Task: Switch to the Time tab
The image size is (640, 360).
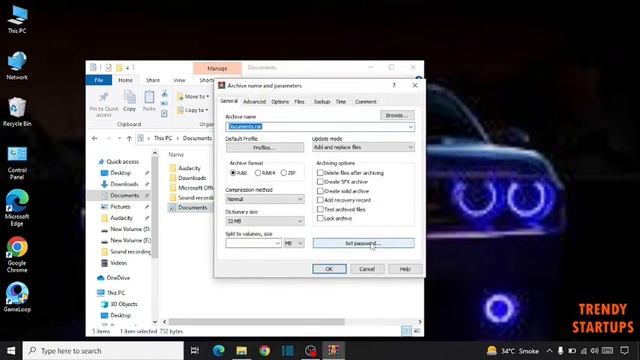Action: [341, 102]
